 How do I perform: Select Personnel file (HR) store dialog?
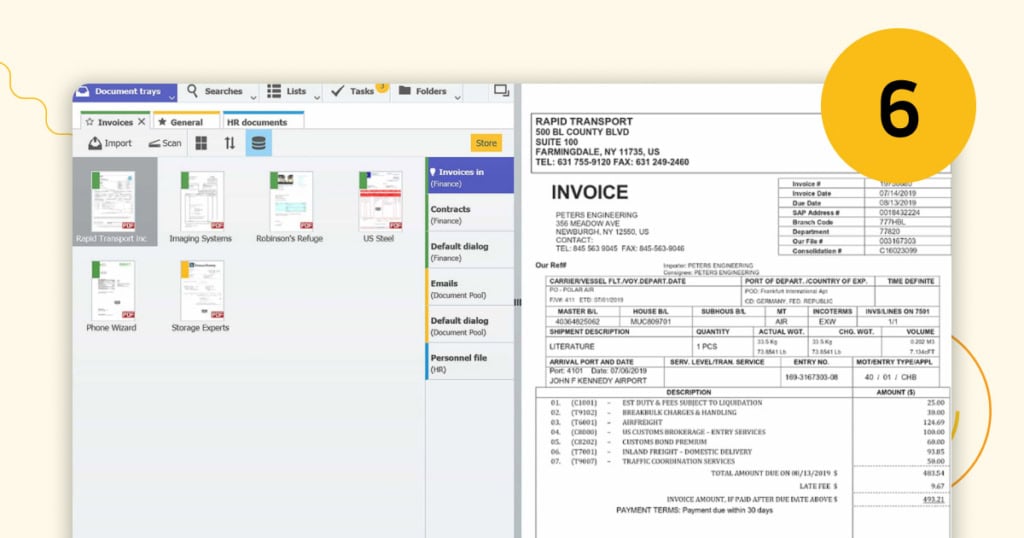point(470,362)
